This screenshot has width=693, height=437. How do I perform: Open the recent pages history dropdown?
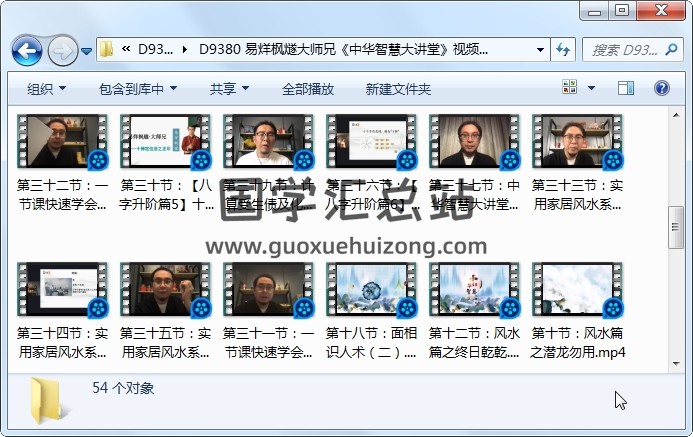[x=87, y=50]
